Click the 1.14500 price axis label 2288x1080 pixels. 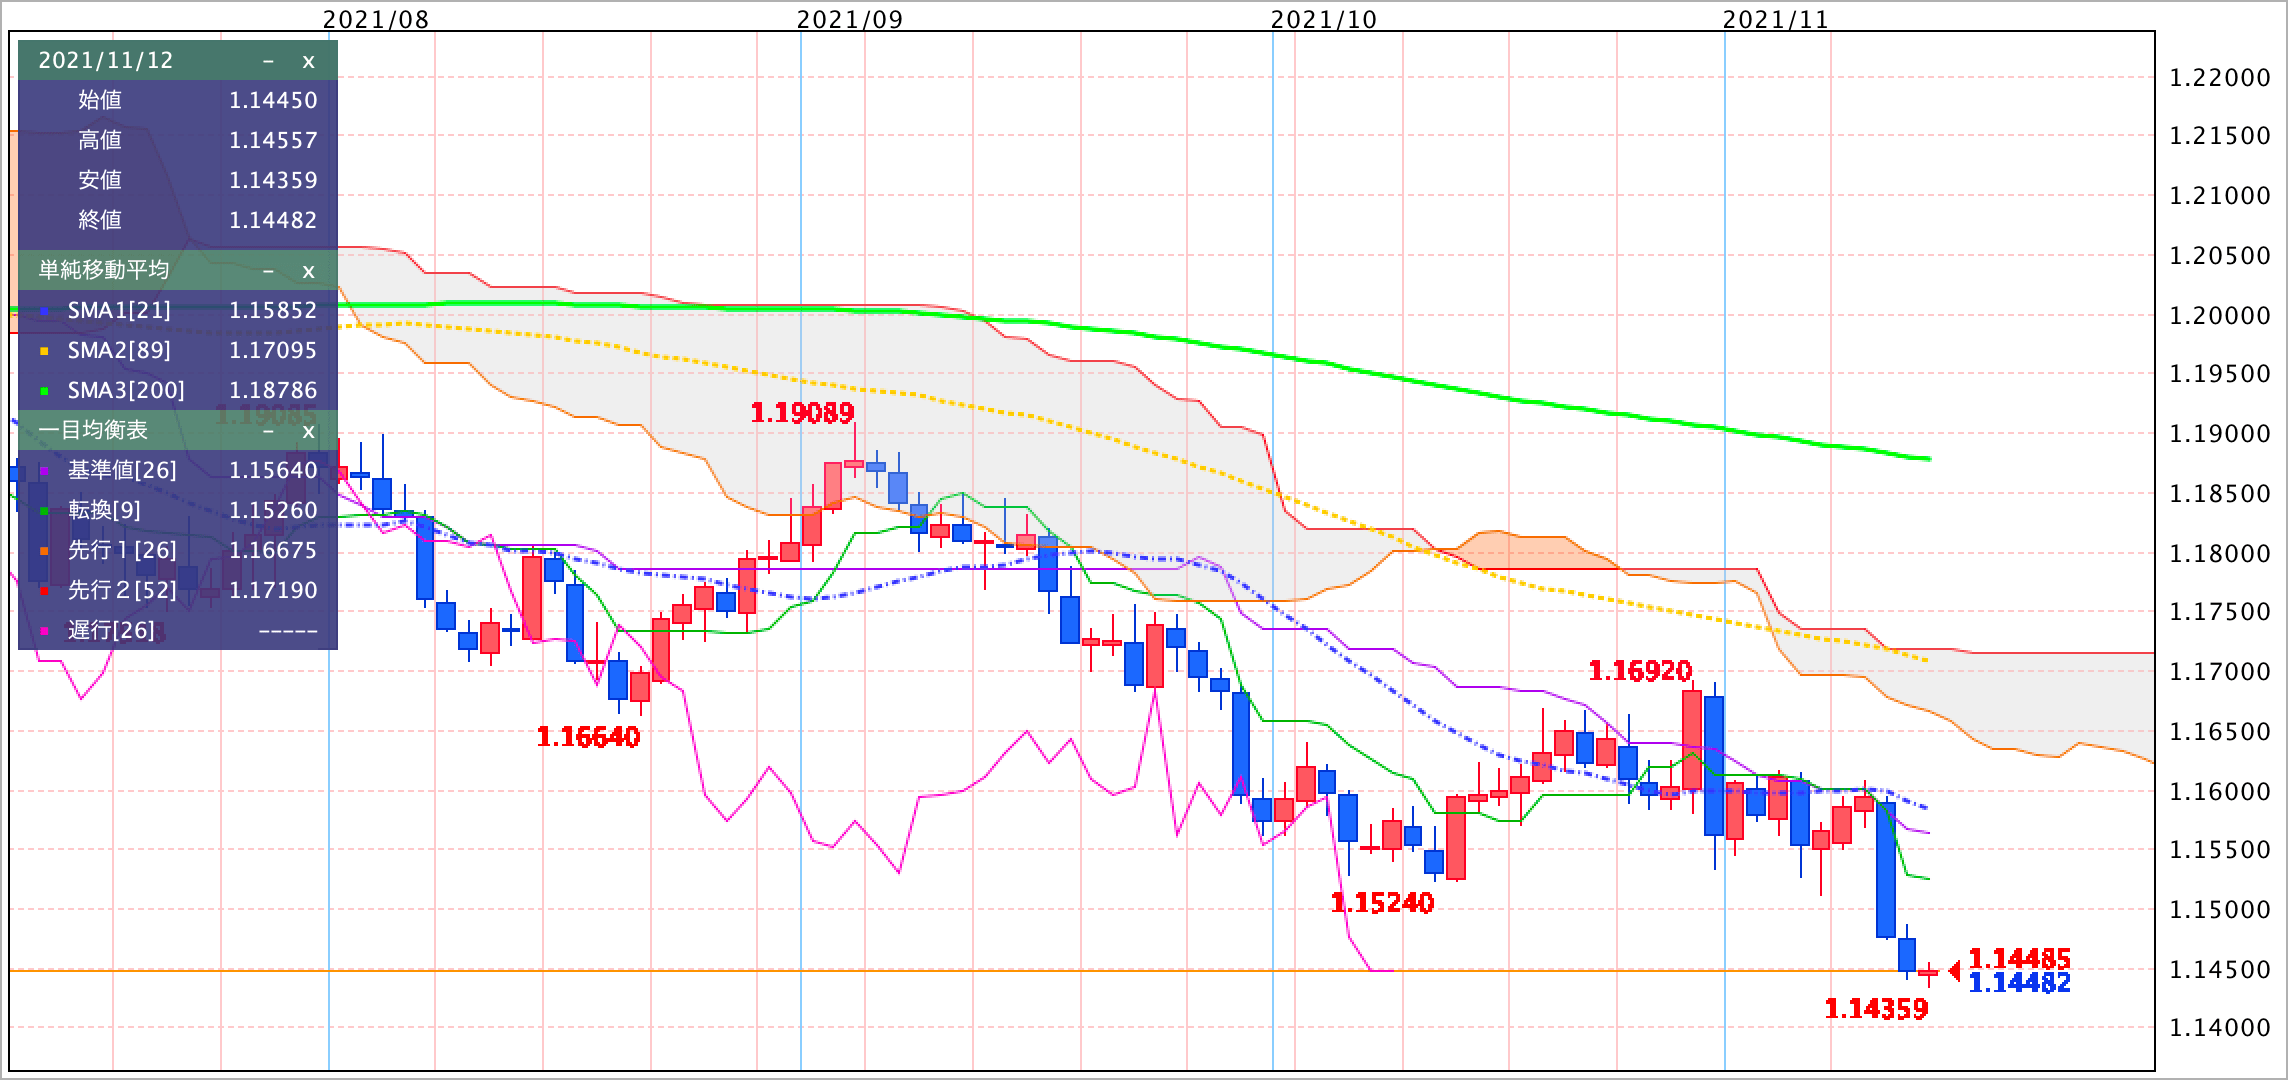coord(2220,970)
